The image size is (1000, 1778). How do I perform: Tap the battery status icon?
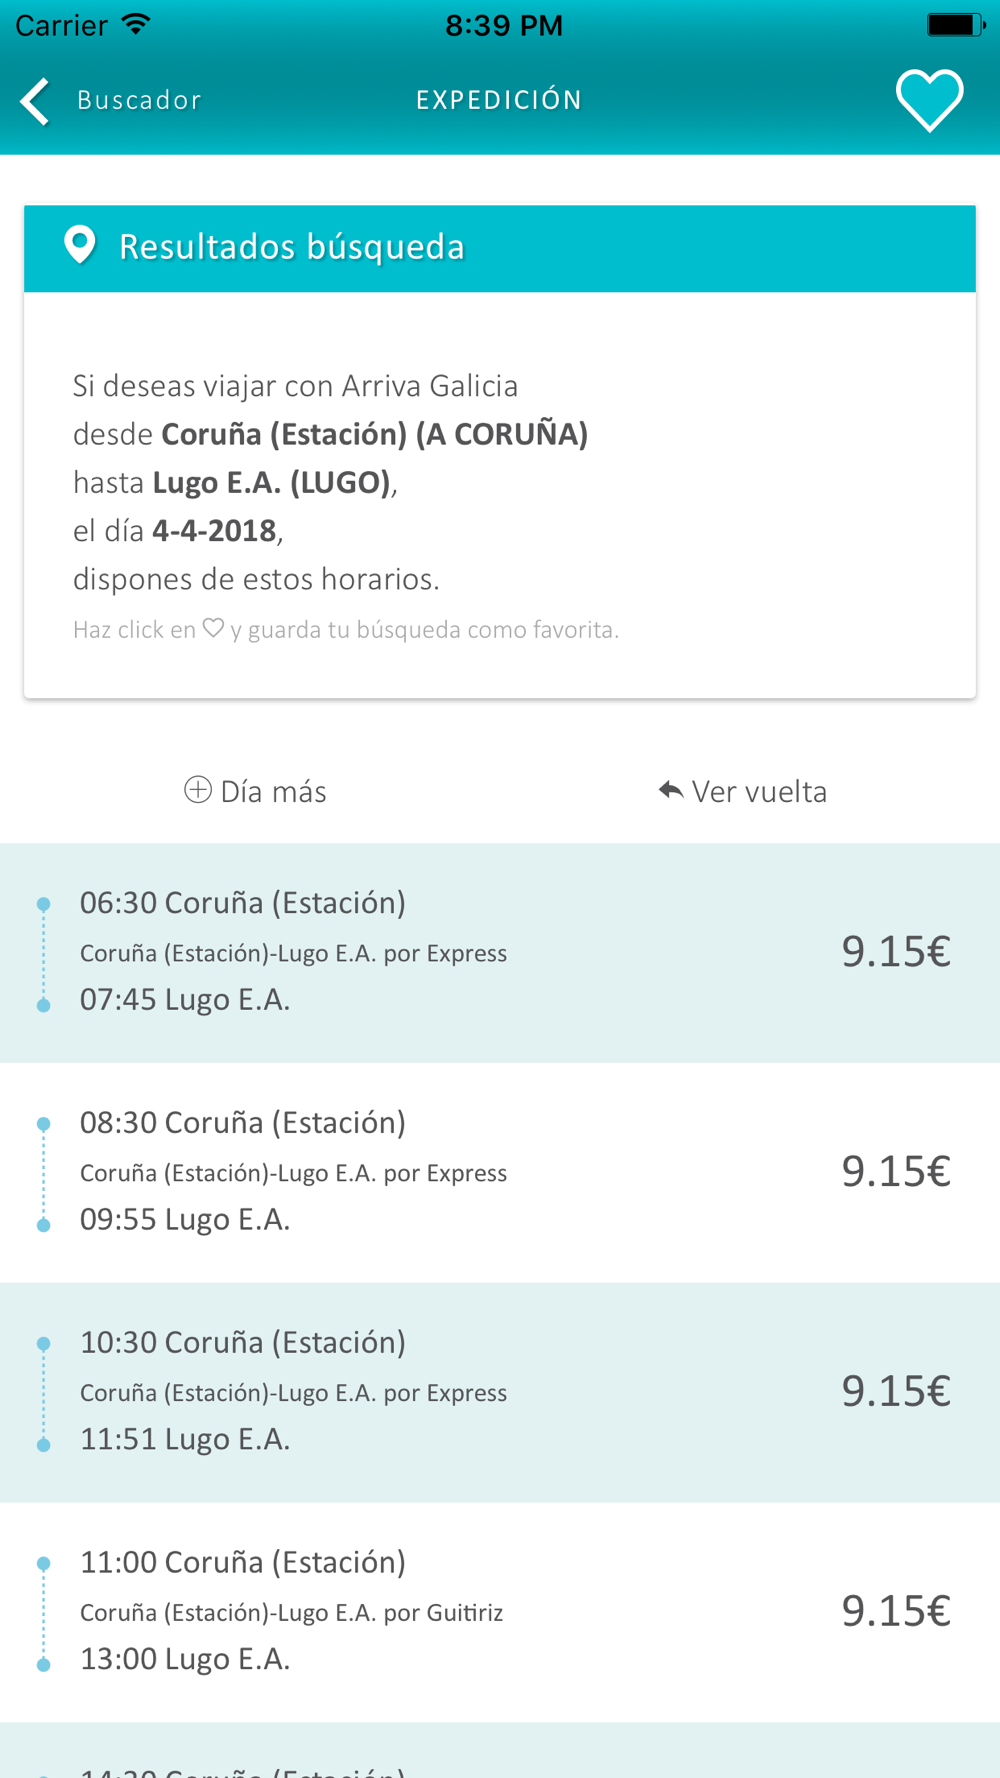tap(955, 24)
